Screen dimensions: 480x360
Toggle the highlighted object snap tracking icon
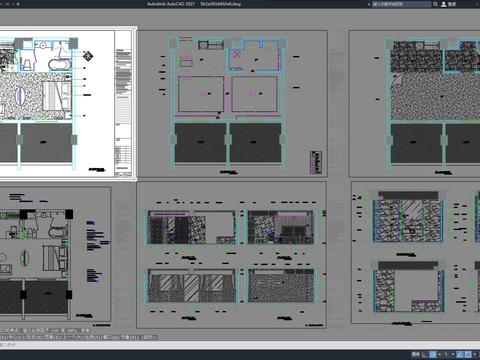coord(459,354)
